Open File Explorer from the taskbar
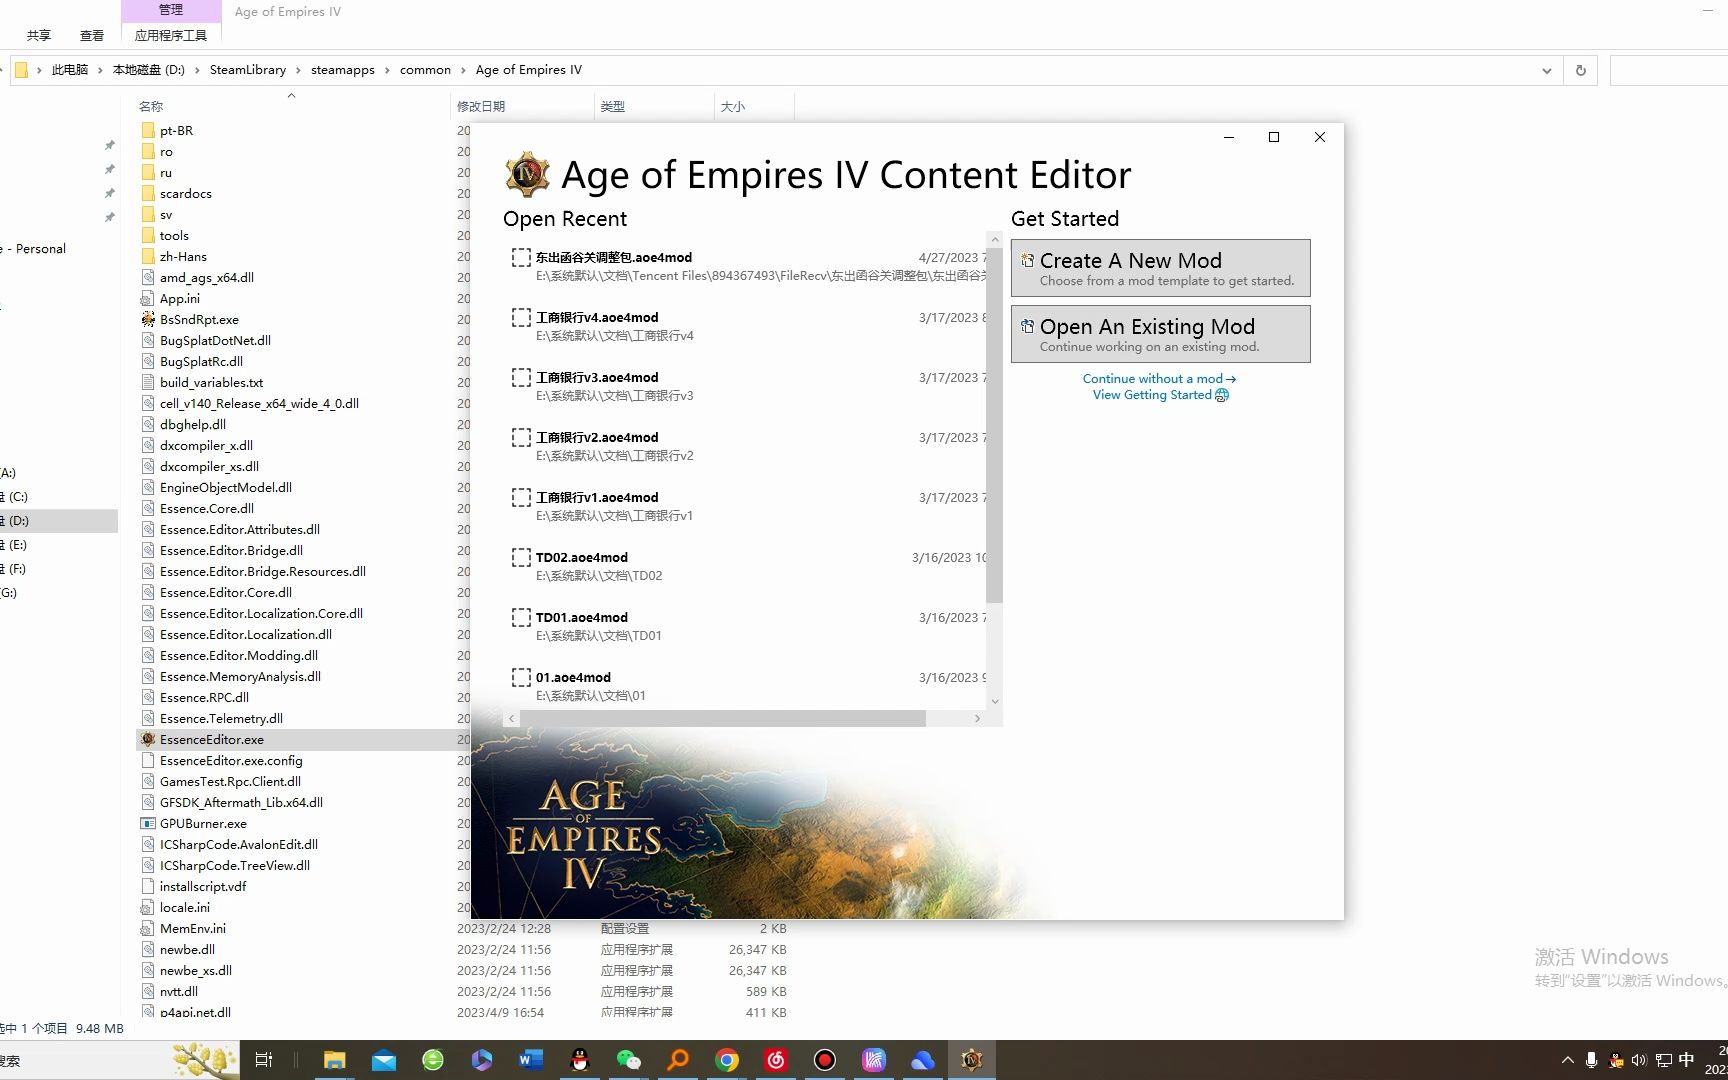1728x1080 pixels. click(x=334, y=1060)
